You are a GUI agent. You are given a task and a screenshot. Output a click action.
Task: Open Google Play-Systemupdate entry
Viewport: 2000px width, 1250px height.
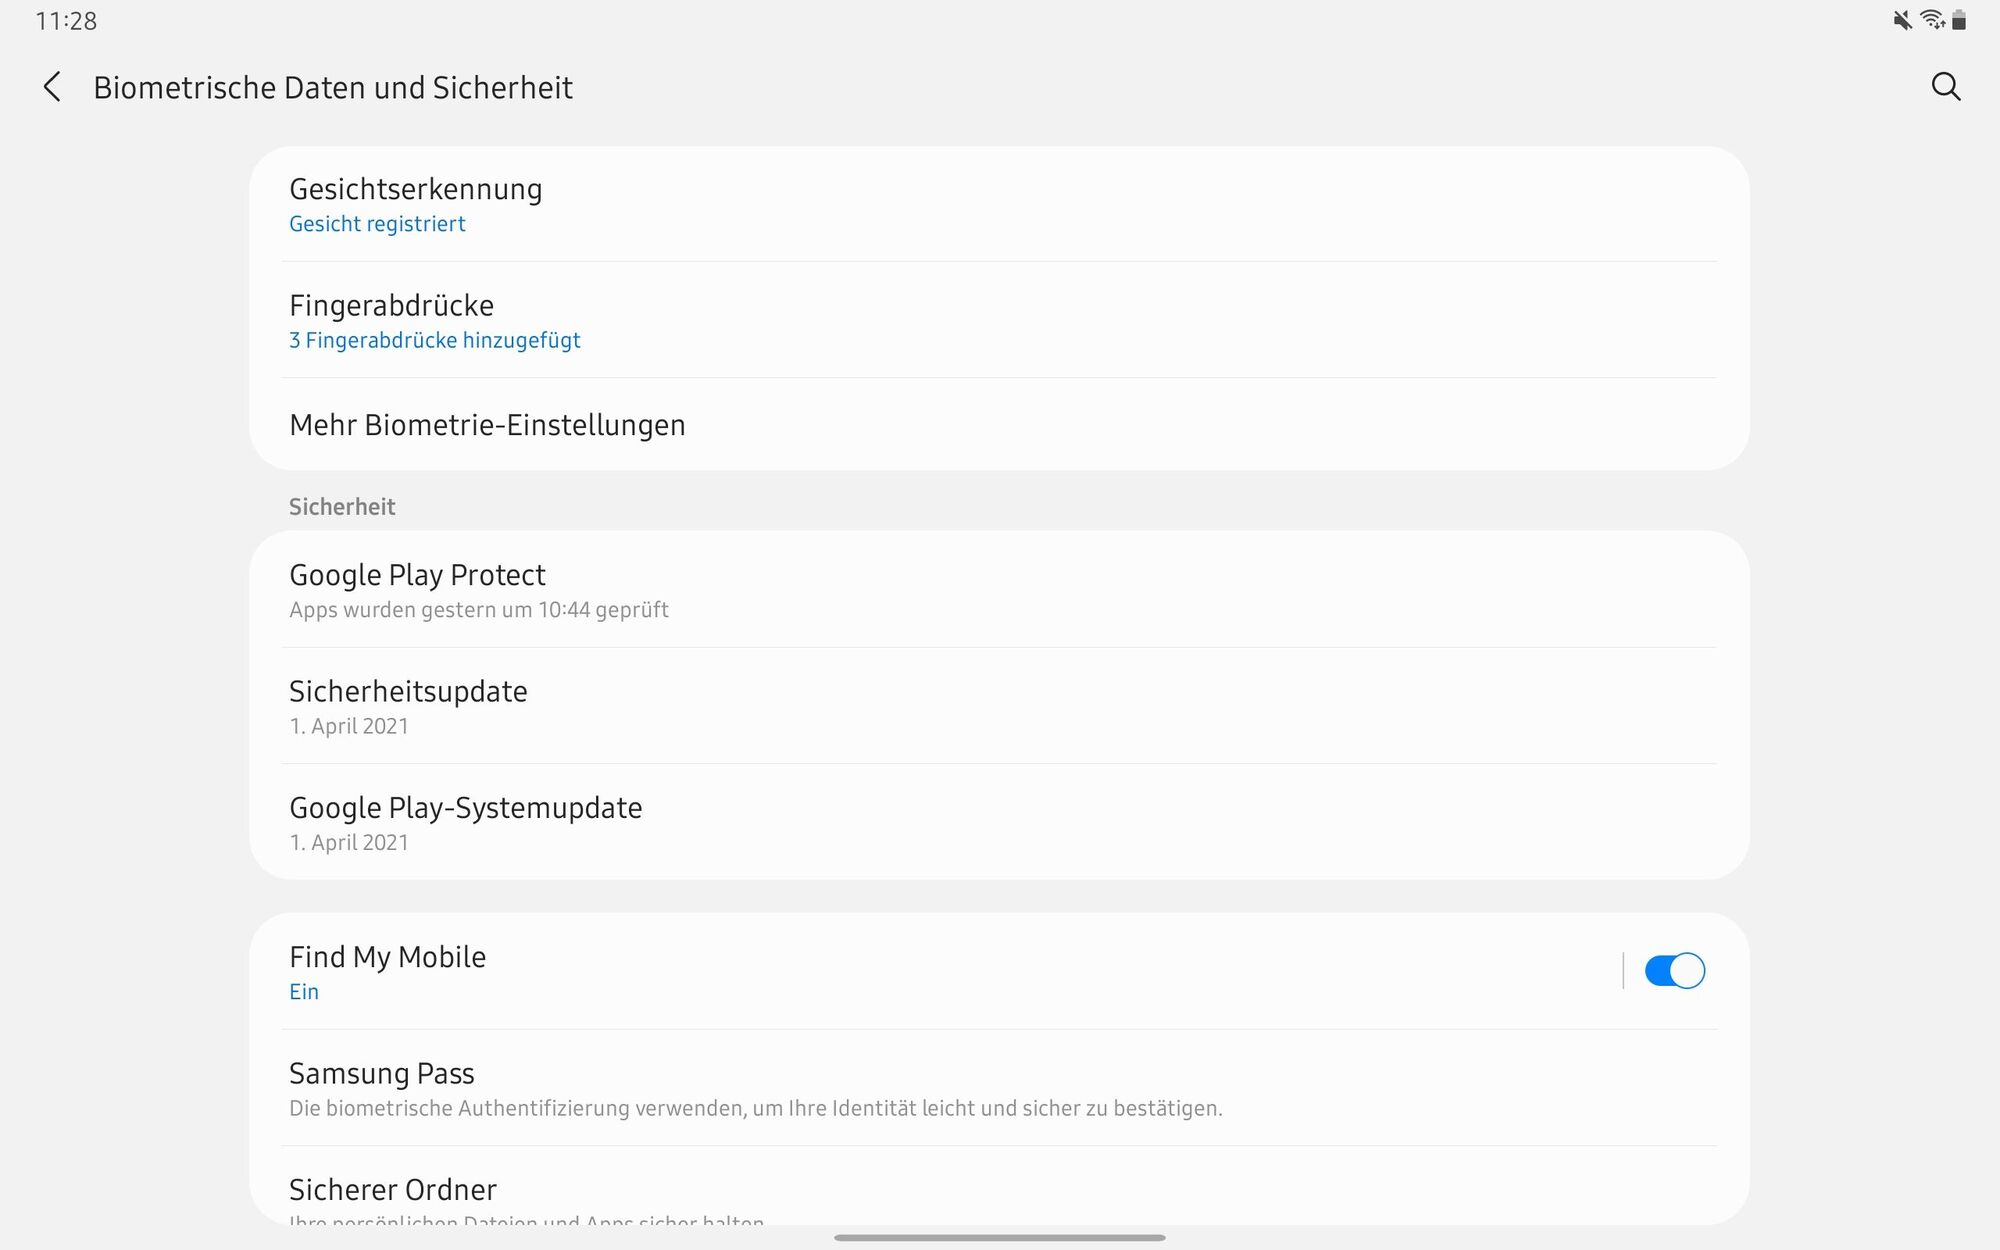click(x=999, y=822)
